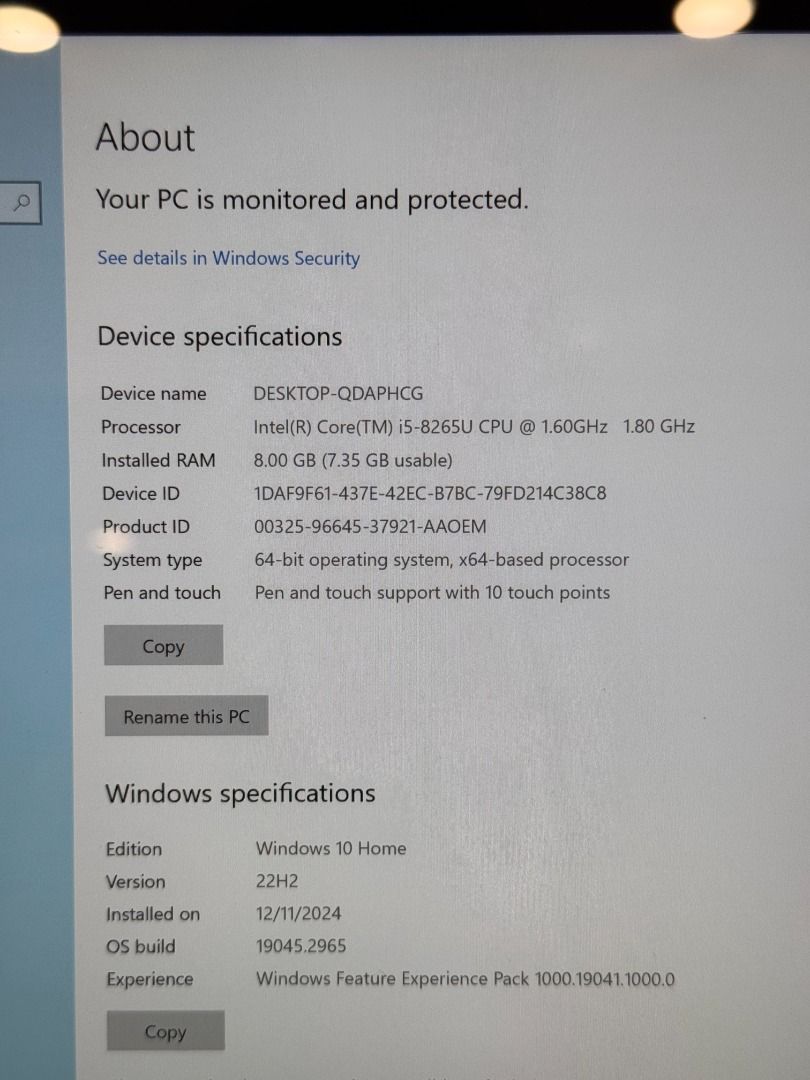Click the 8.00 GB installed RAM value
Image resolution: width=810 pixels, height=1080 pixels.
pyautogui.click(x=353, y=460)
